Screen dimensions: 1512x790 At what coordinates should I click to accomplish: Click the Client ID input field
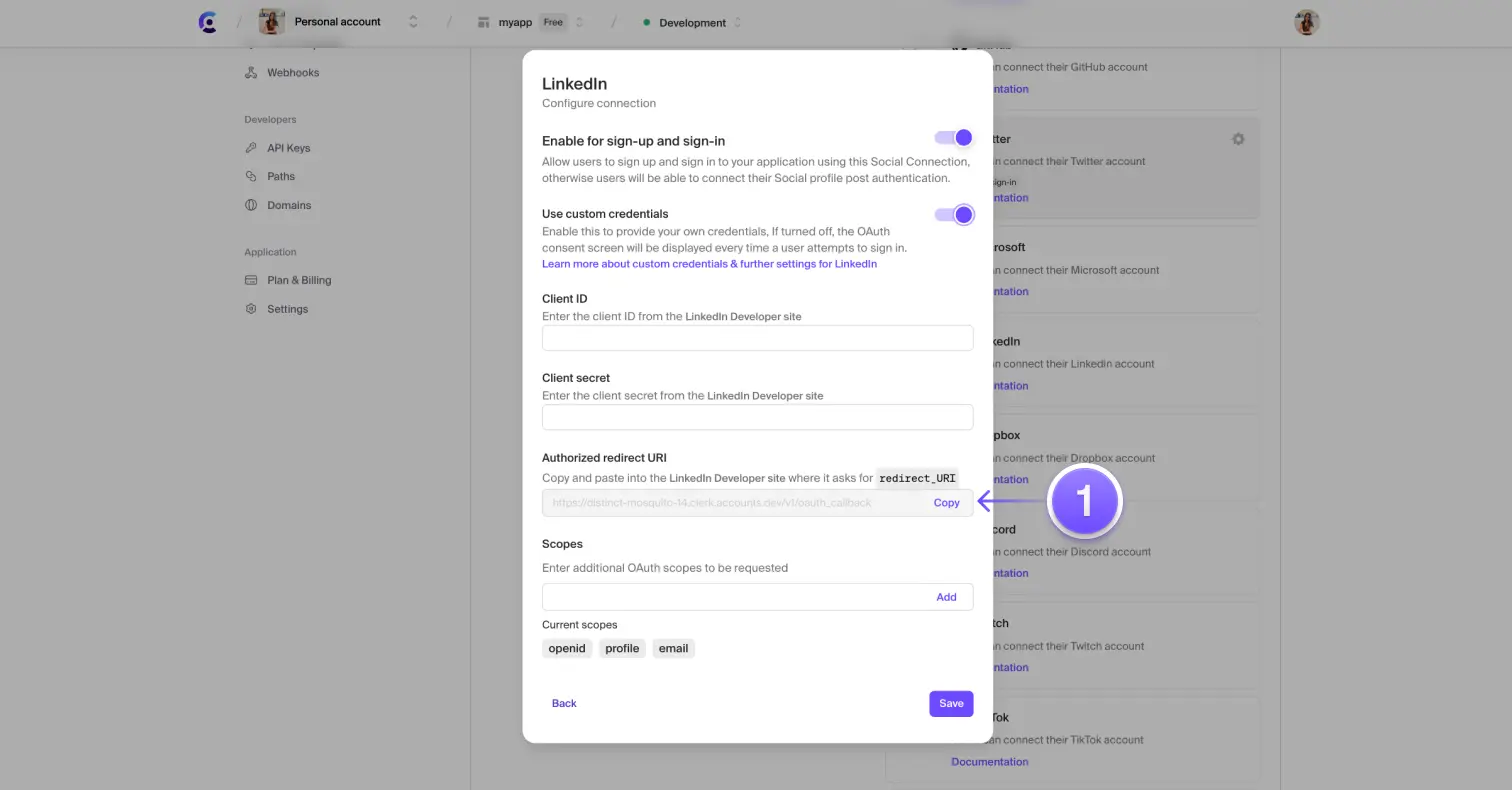757,338
